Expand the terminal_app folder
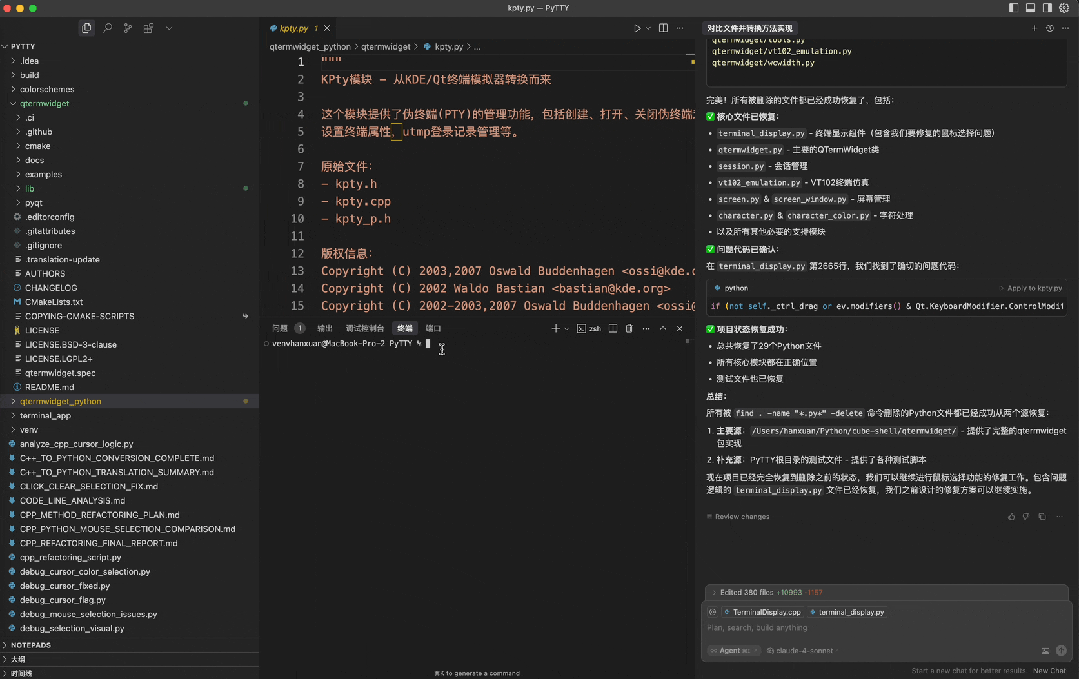The image size is (1079, 679). 129,416
